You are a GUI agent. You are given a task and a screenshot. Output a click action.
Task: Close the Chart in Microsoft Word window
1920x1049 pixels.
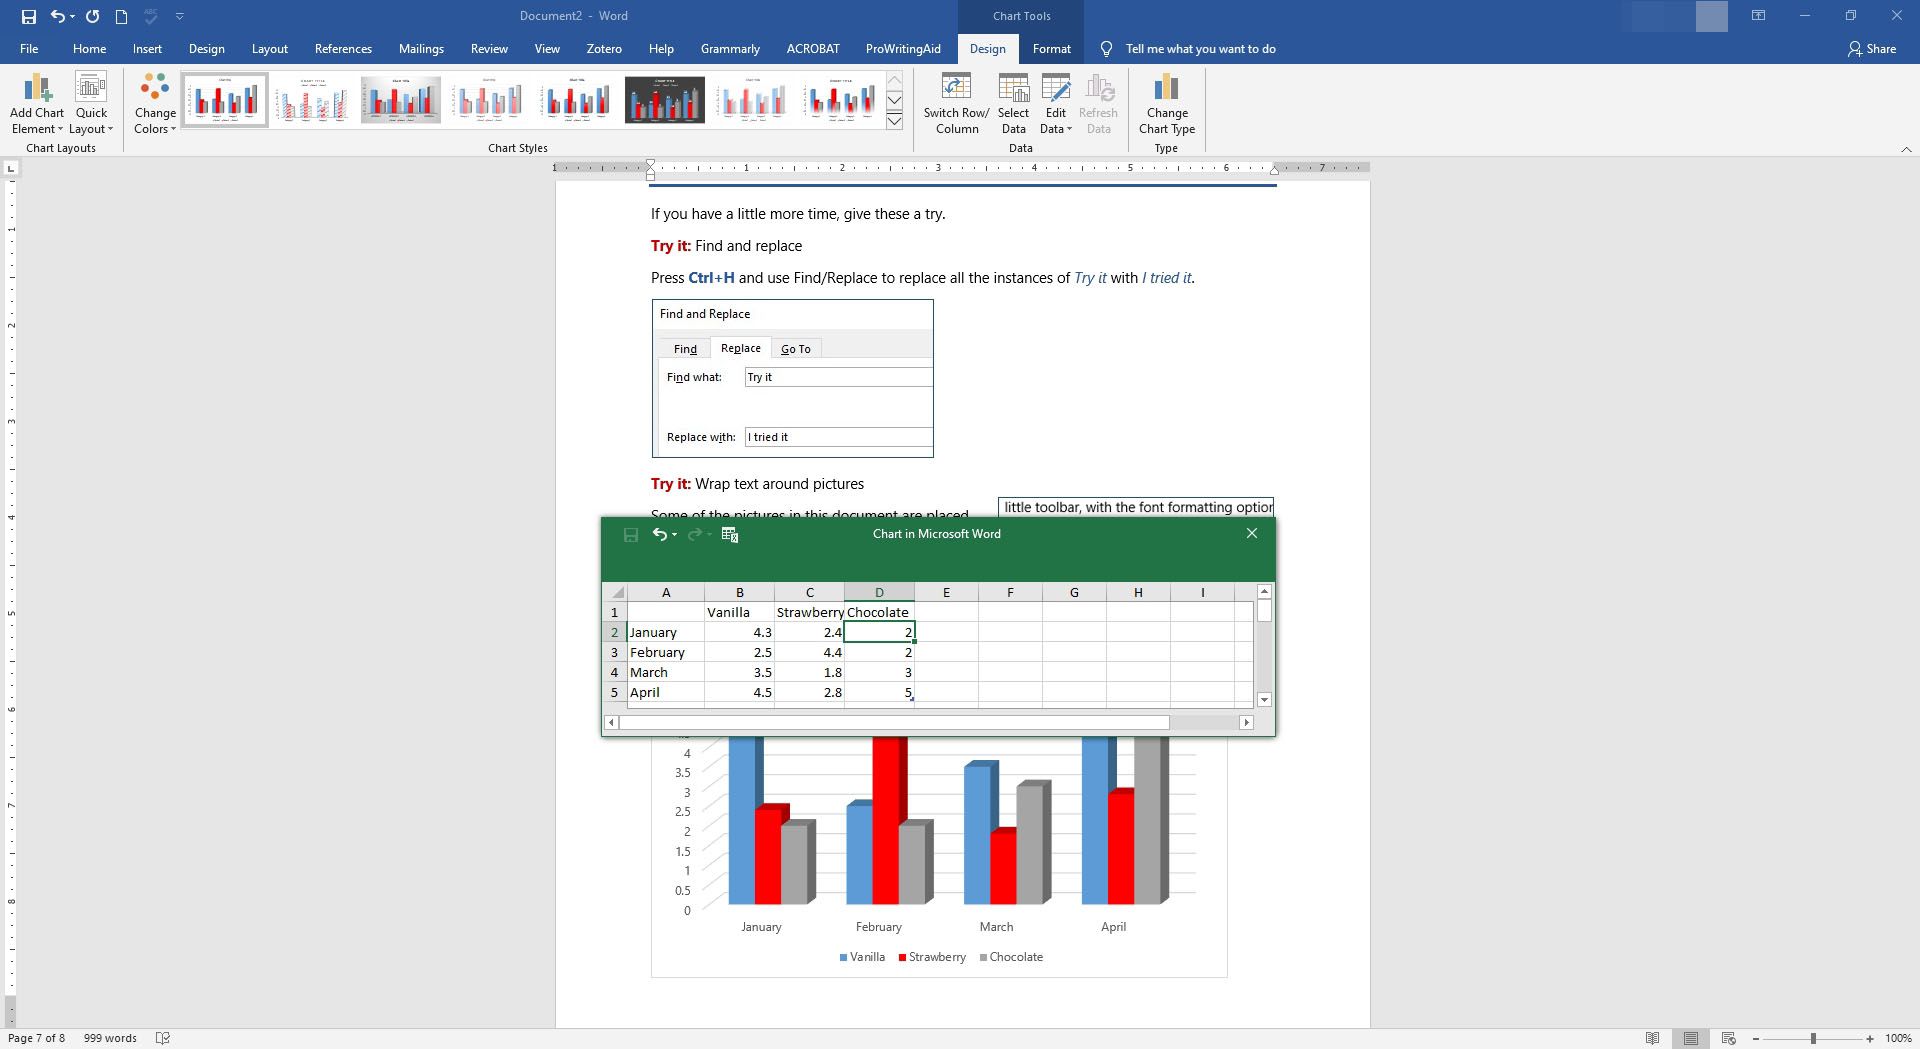1251,533
